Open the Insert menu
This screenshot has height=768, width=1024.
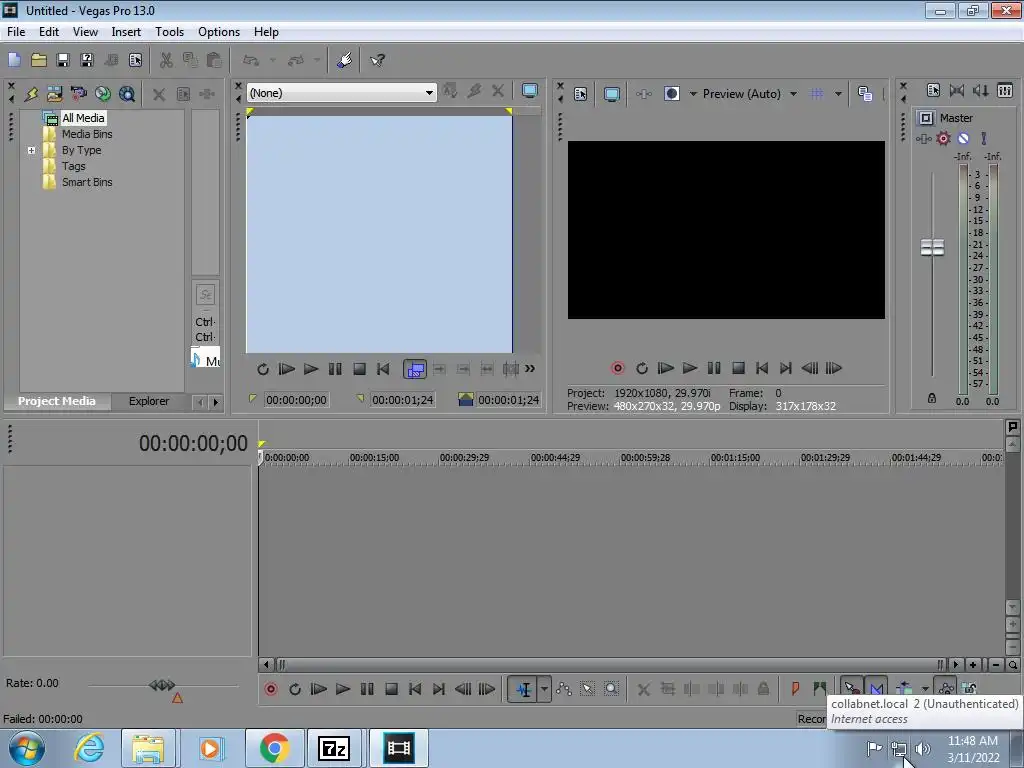coord(126,31)
